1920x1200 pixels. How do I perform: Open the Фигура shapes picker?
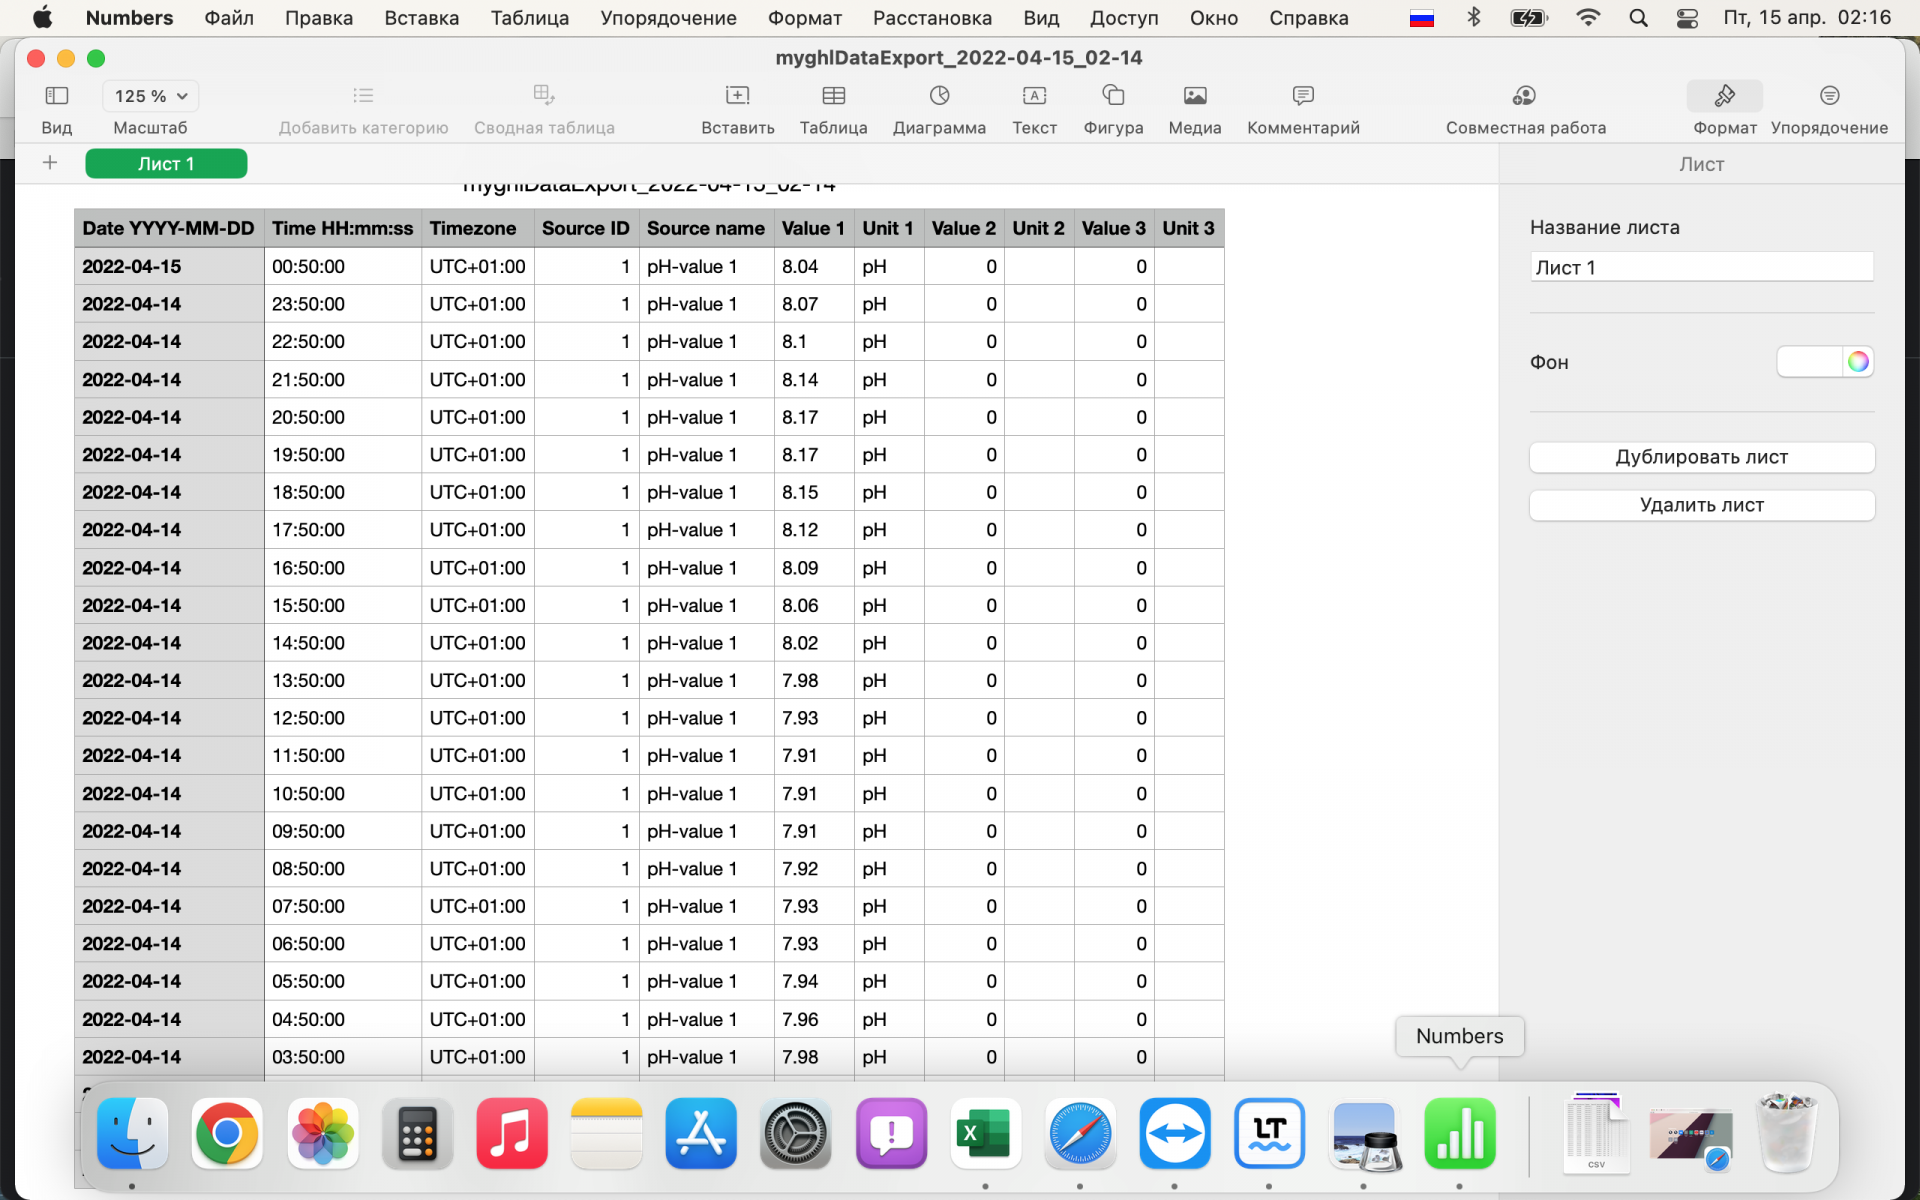[x=1113, y=97]
